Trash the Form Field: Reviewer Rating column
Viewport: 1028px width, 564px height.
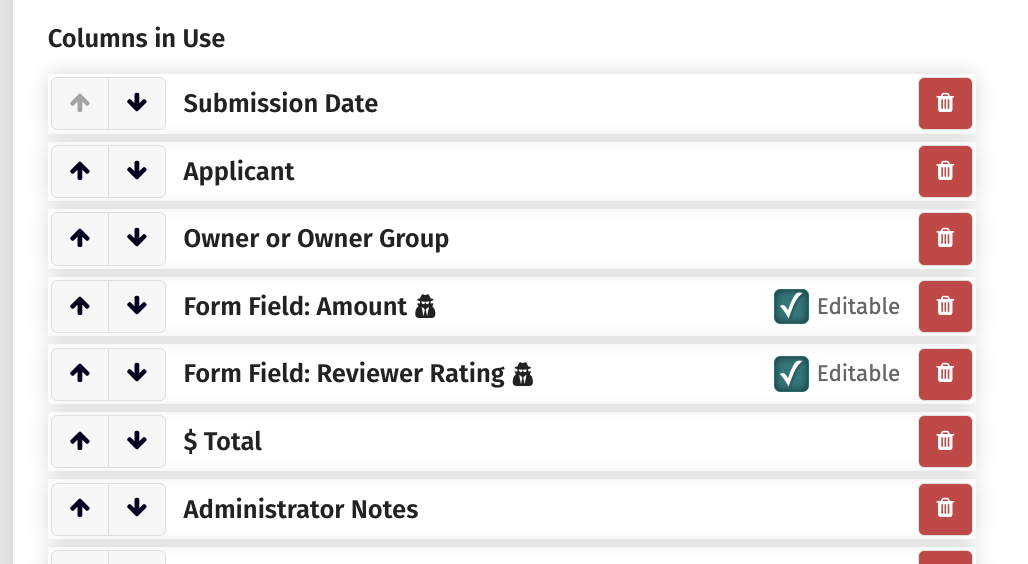(945, 374)
